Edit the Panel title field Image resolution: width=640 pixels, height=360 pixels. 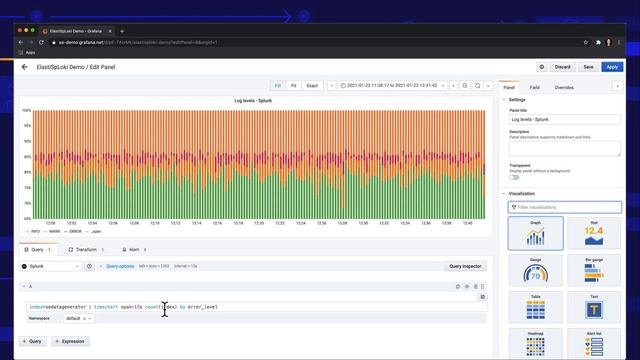pos(564,119)
